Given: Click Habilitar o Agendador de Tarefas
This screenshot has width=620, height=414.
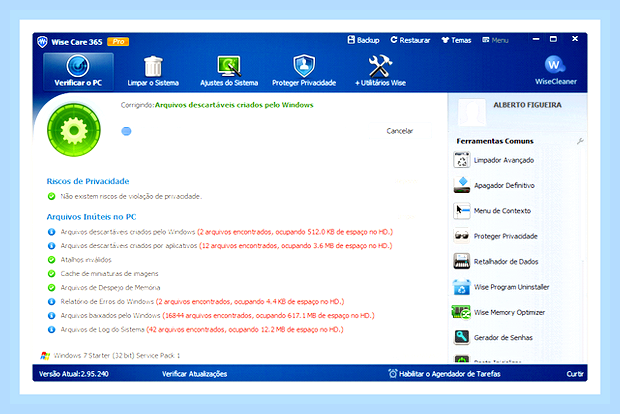Looking at the screenshot, I should [450, 374].
